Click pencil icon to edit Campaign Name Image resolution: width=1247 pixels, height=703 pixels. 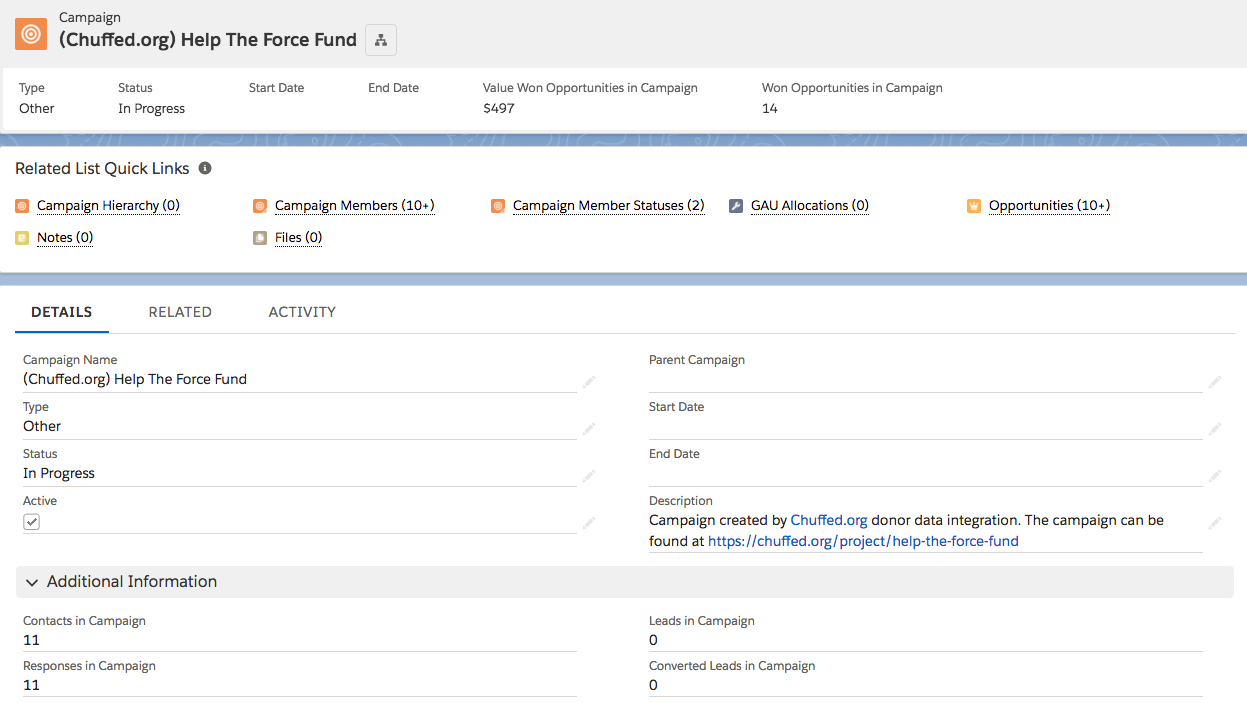coord(589,381)
